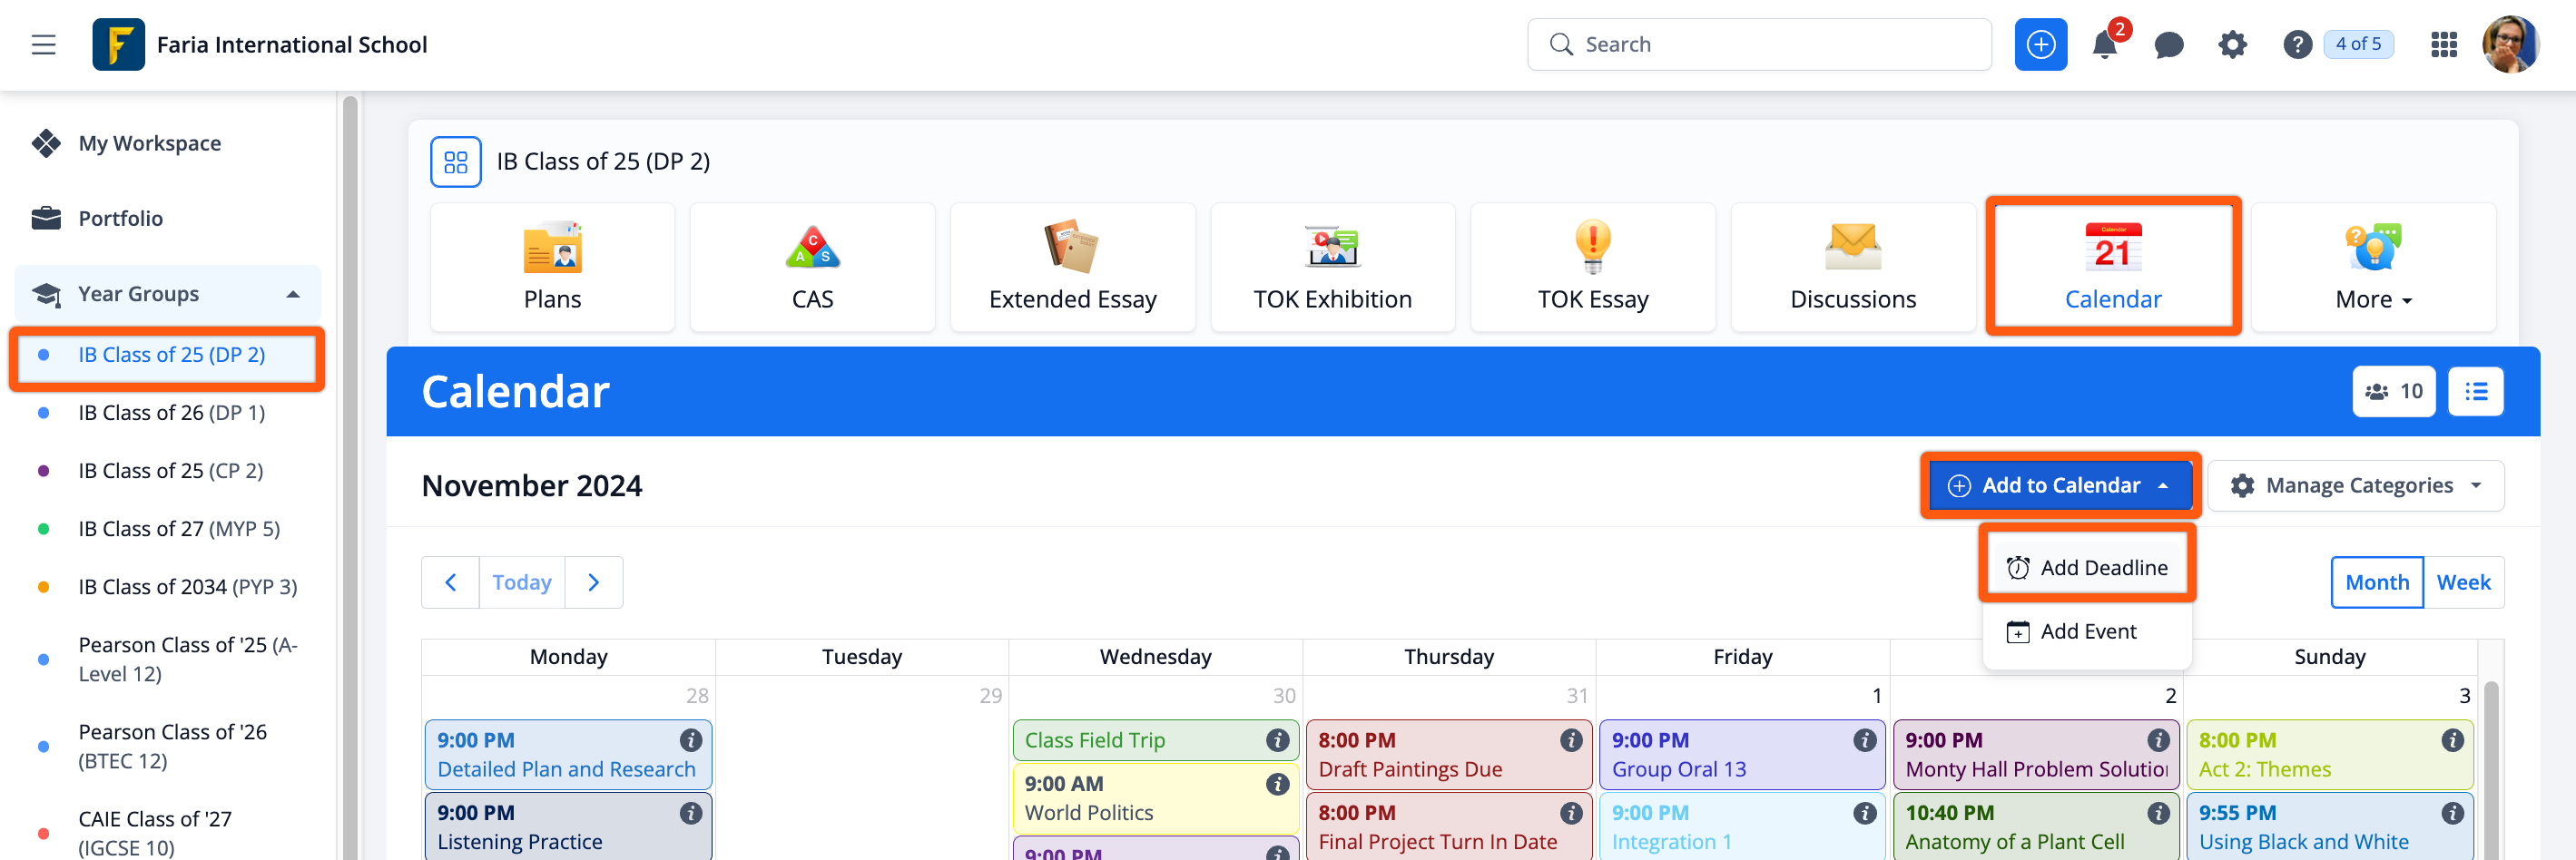2576x860 pixels.
Task: Select Add Deadline from the menu
Action: (x=2087, y=568)
